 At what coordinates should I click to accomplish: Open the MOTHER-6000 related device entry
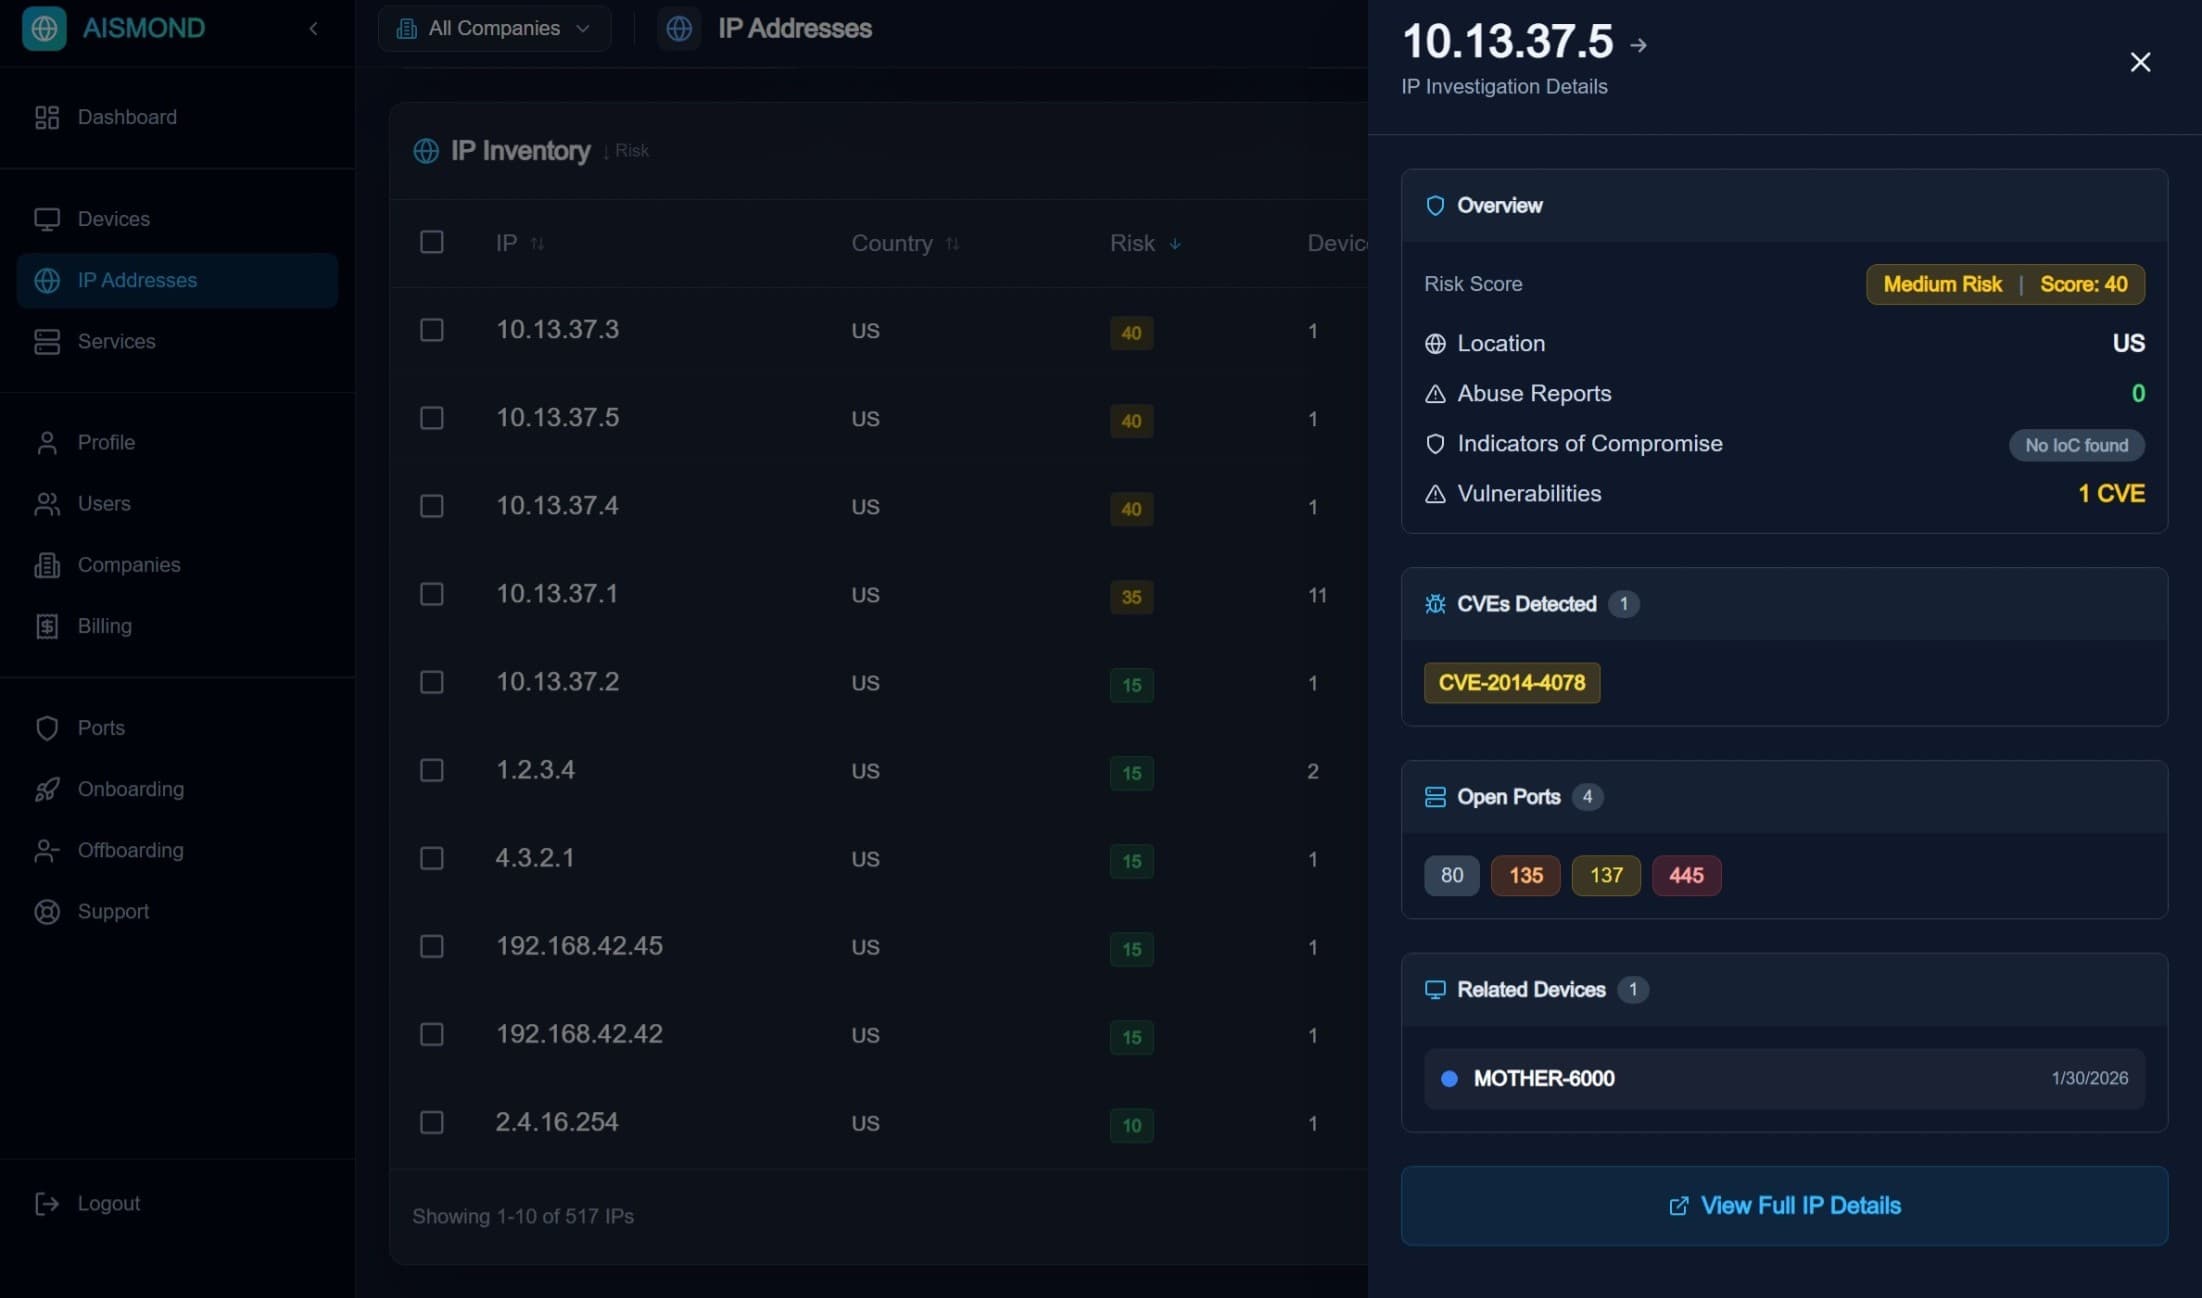point(1545,1078)
